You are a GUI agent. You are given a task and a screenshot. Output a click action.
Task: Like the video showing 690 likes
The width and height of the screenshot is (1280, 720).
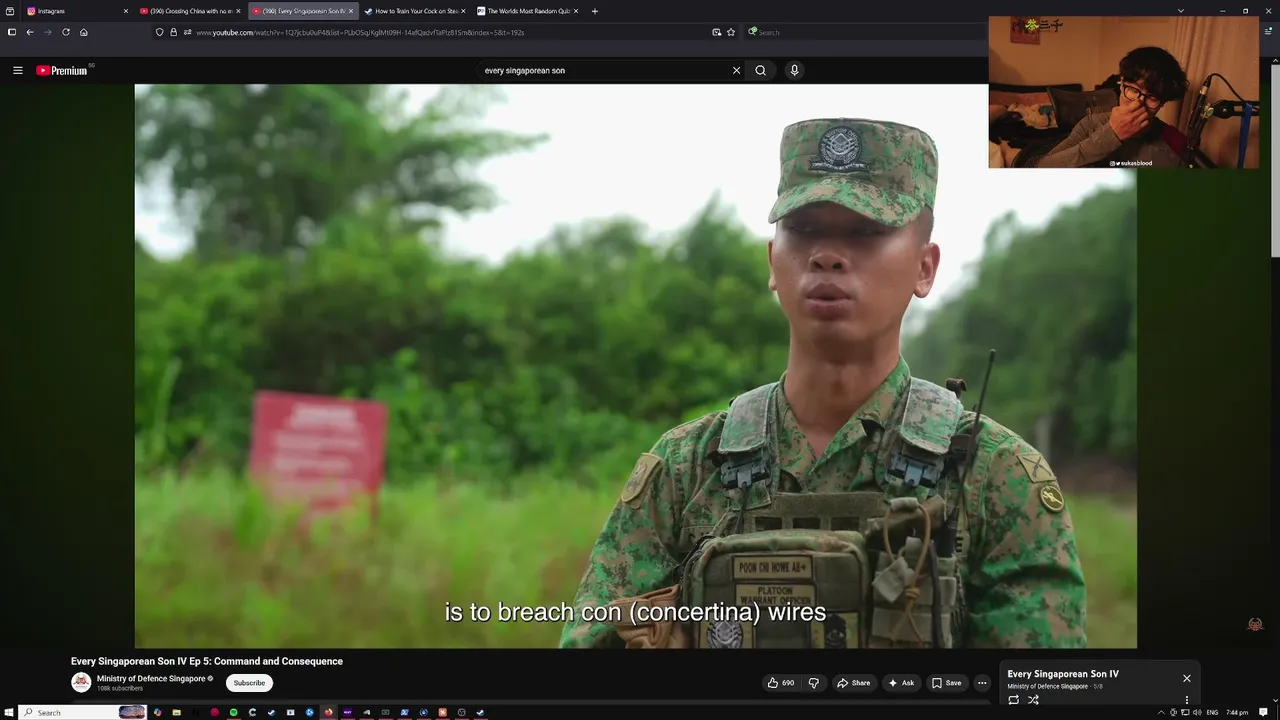(781, 683)
